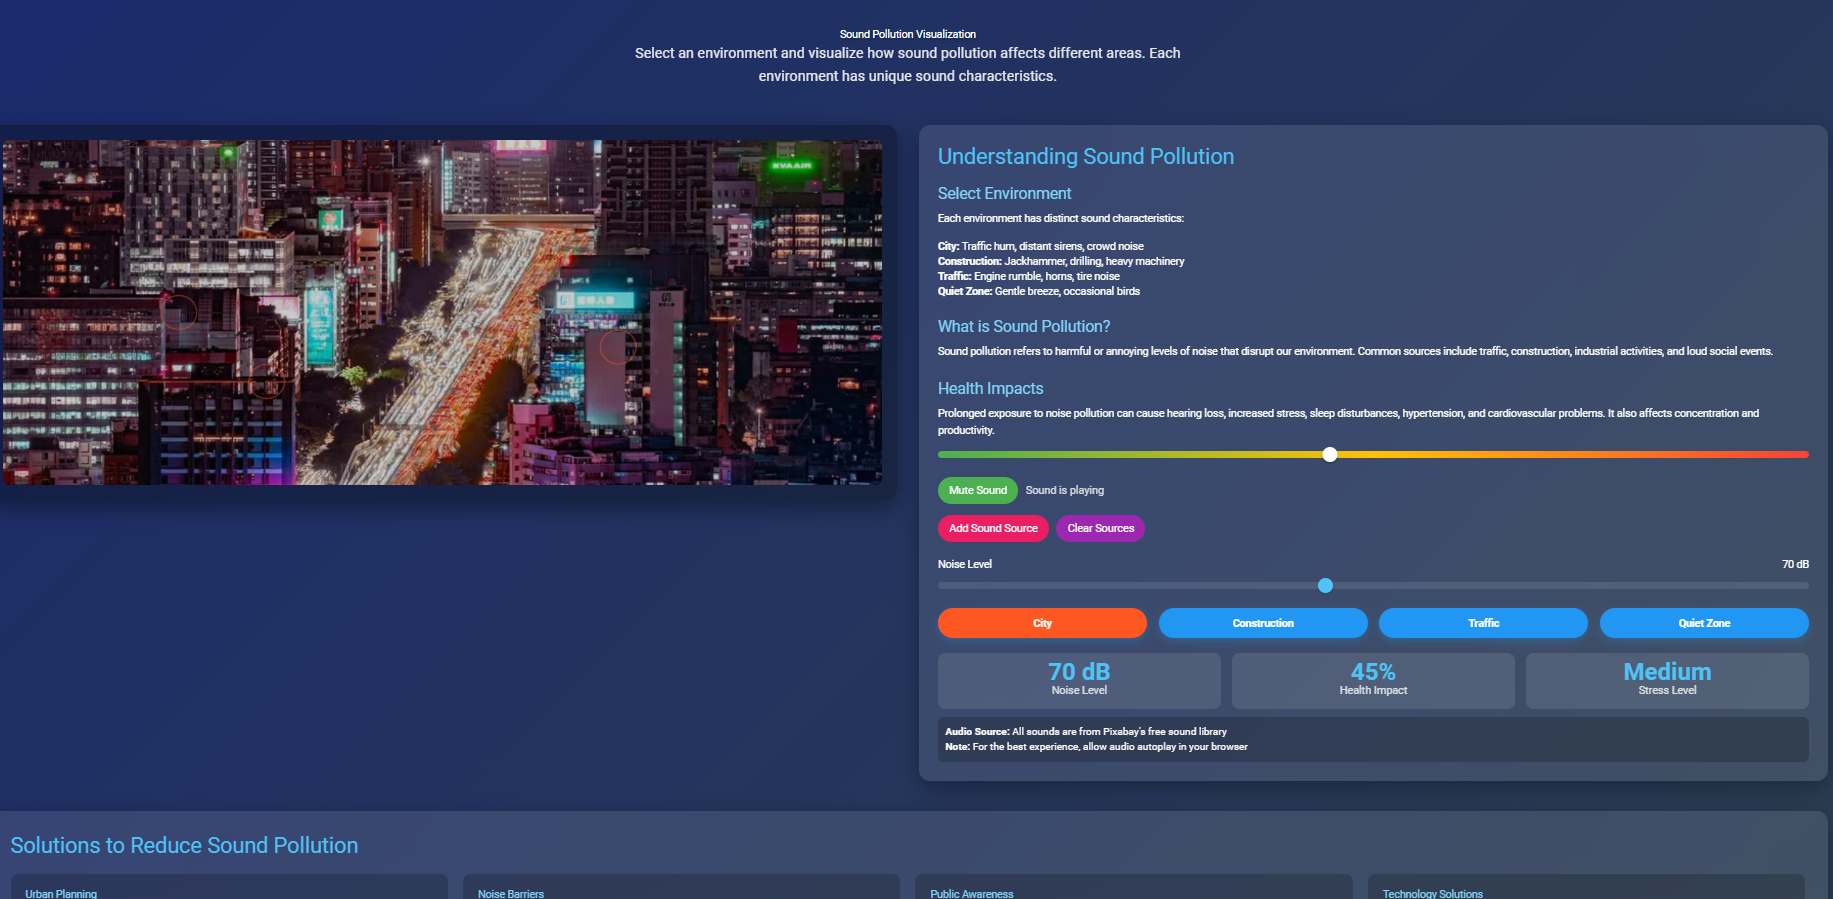This screenshot has height=899, width=1833.
Task: Switch to the Construction environment
Action: click(1262, 623)
